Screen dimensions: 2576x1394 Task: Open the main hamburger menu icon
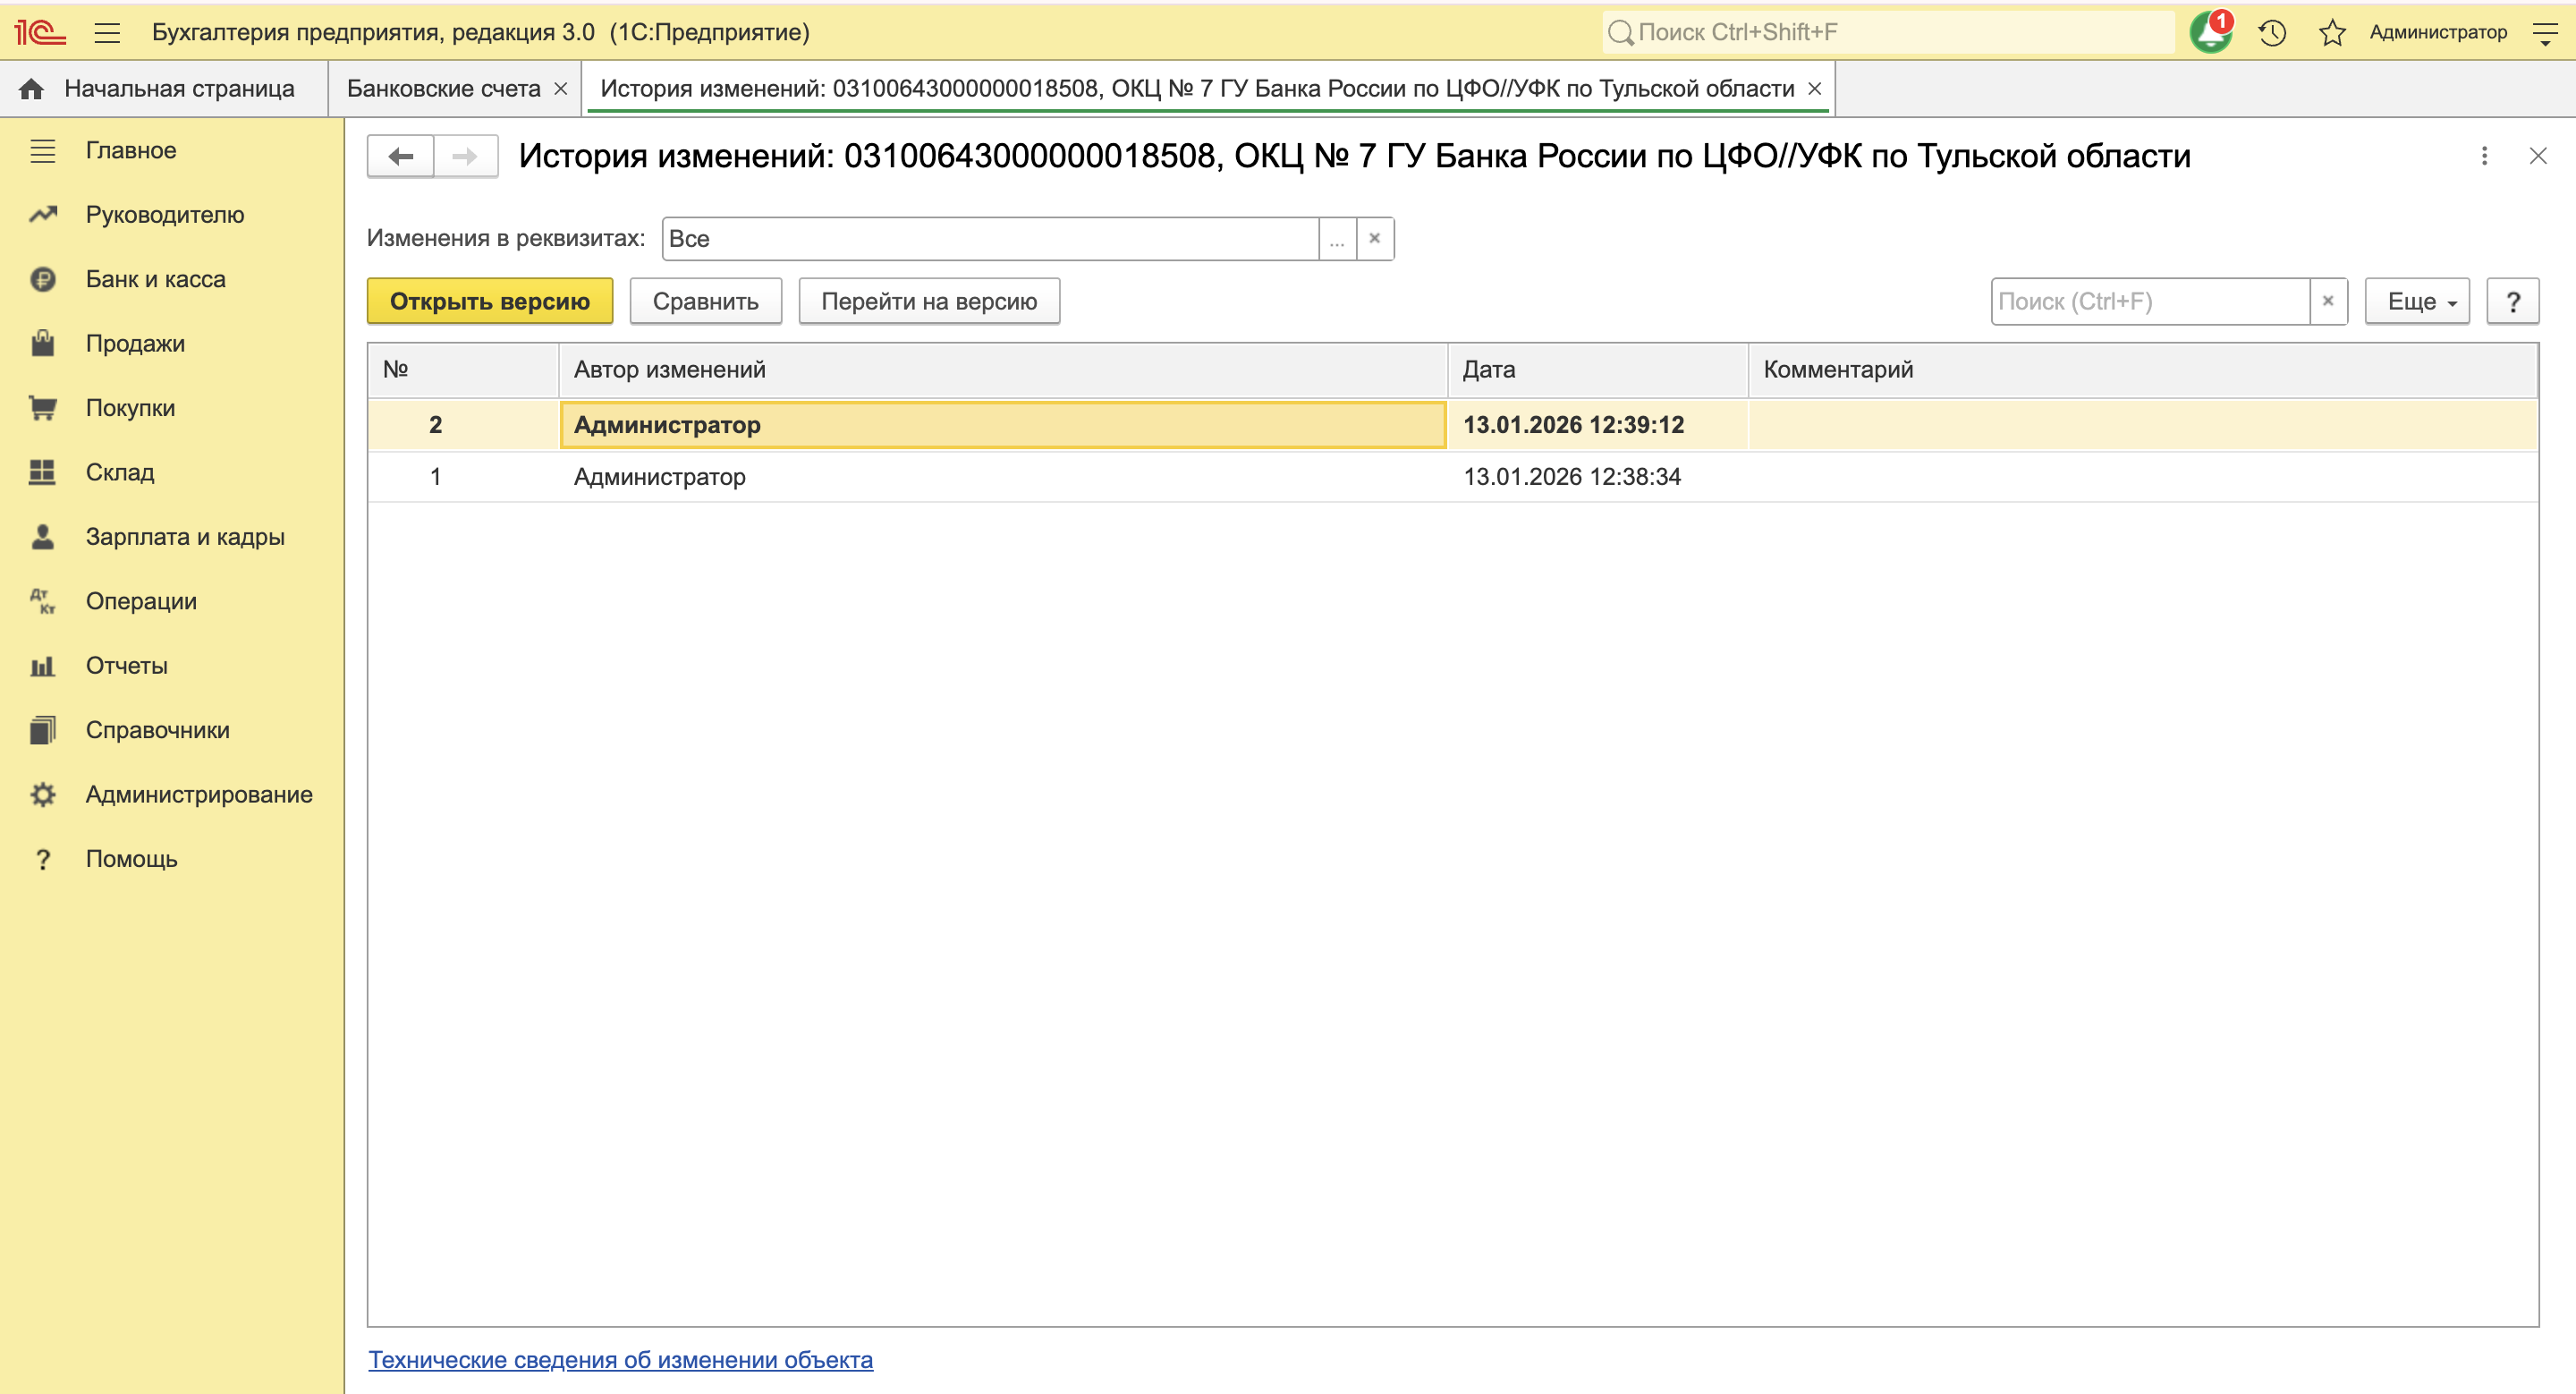[107, 33]
